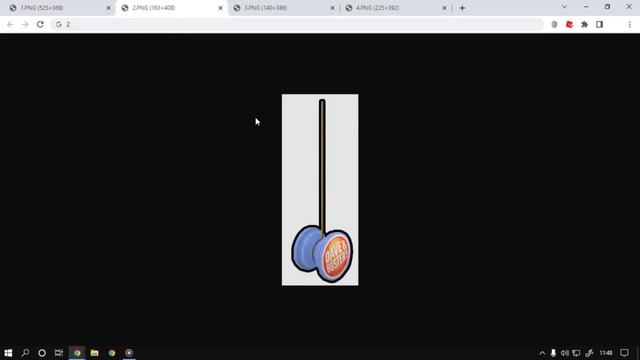This screenshot has height=360, width=640.
Task: Open first Chrome taskbar icon
Action: click(77, 353)
